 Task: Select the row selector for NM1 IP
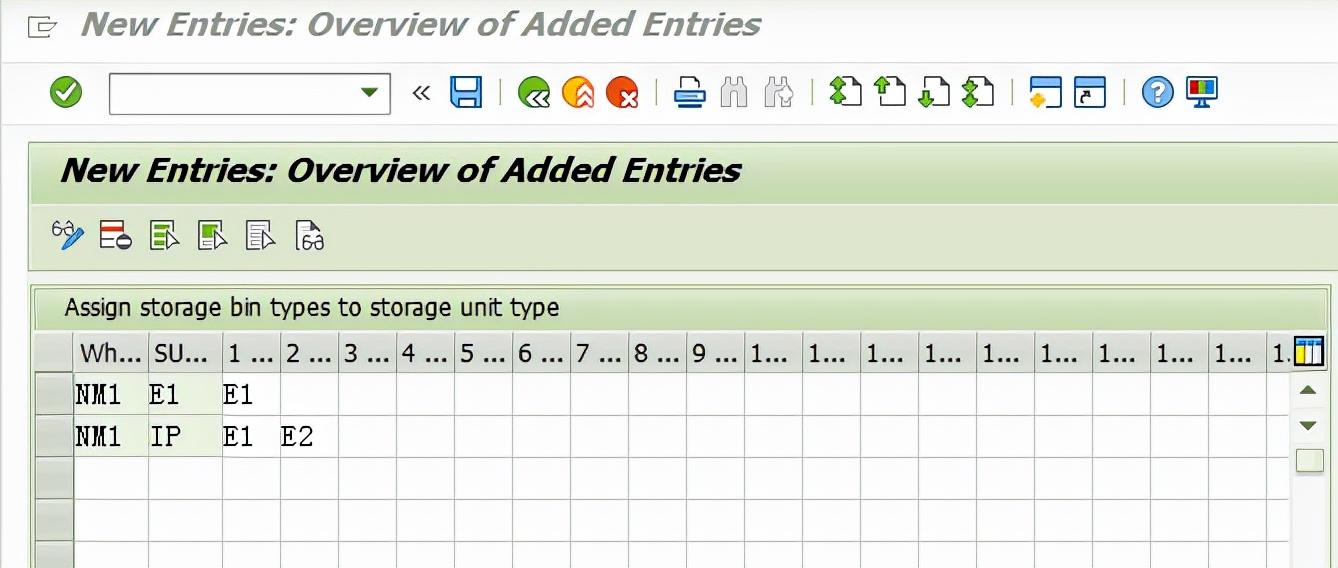[54, 437]
